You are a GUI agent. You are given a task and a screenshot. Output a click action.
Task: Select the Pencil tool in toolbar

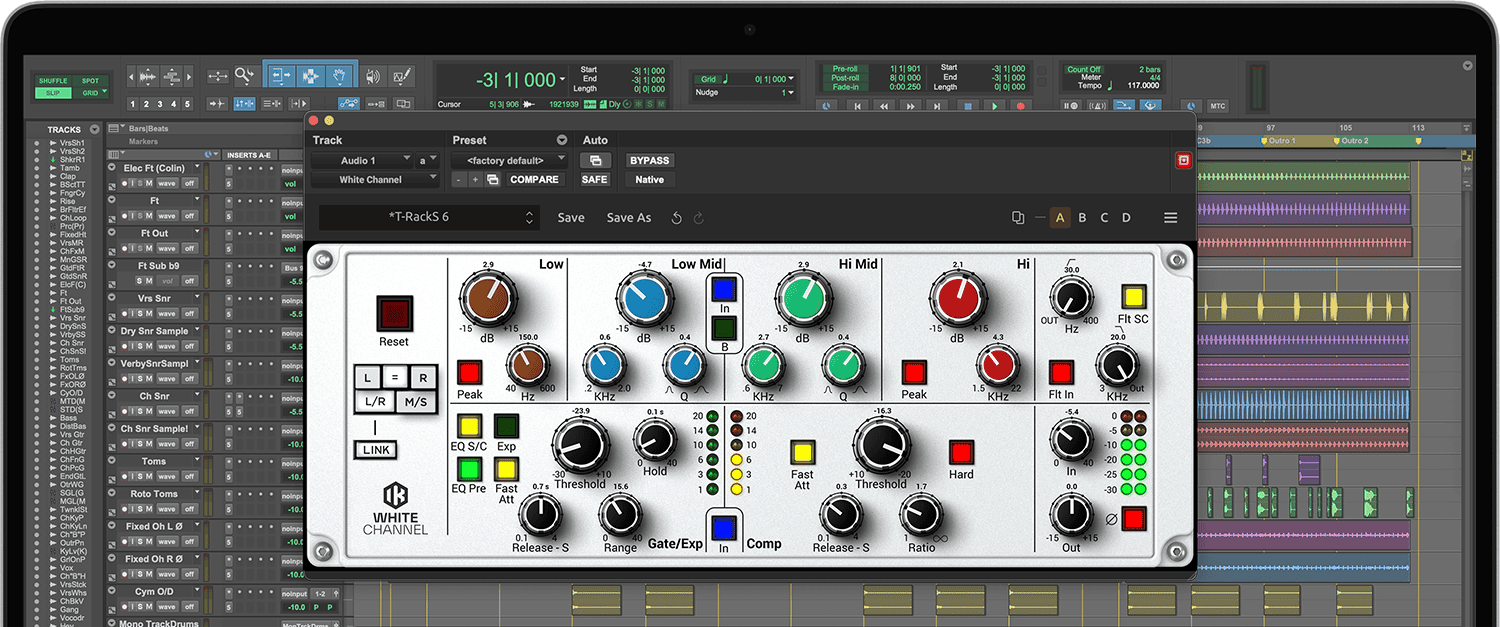[402, 76]
